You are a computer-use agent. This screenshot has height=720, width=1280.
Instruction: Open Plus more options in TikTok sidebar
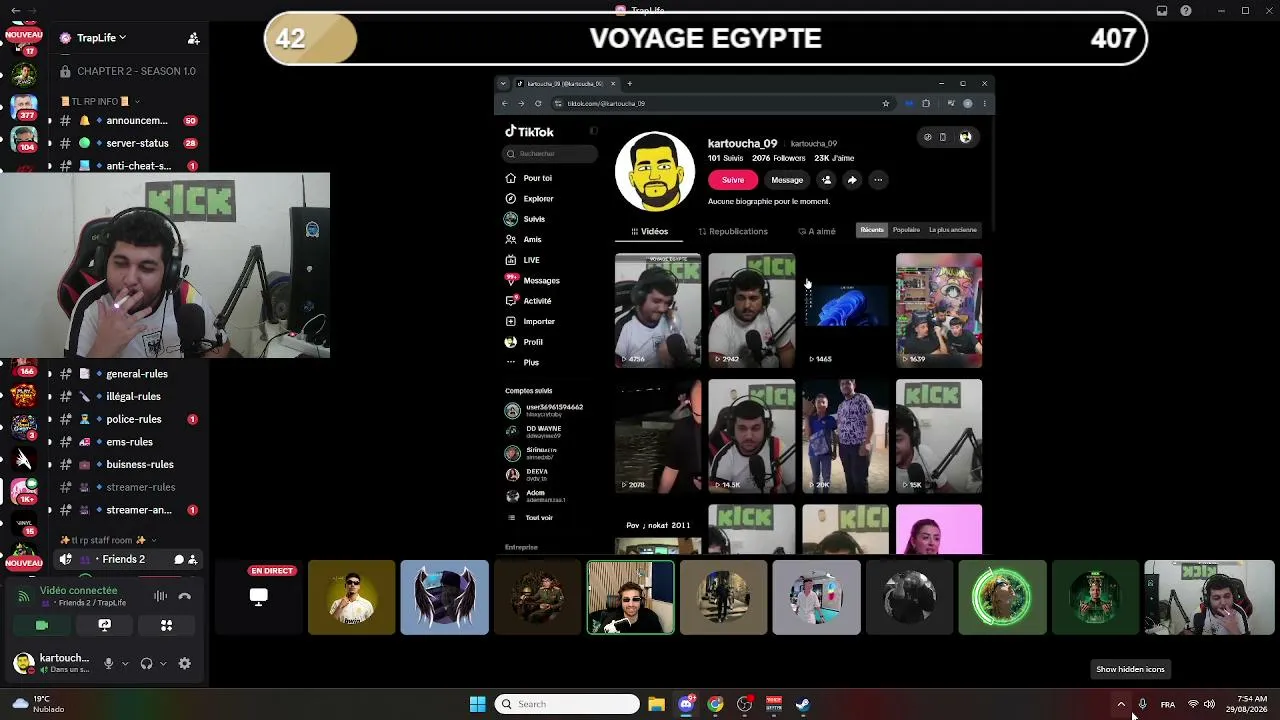point(523,362)
